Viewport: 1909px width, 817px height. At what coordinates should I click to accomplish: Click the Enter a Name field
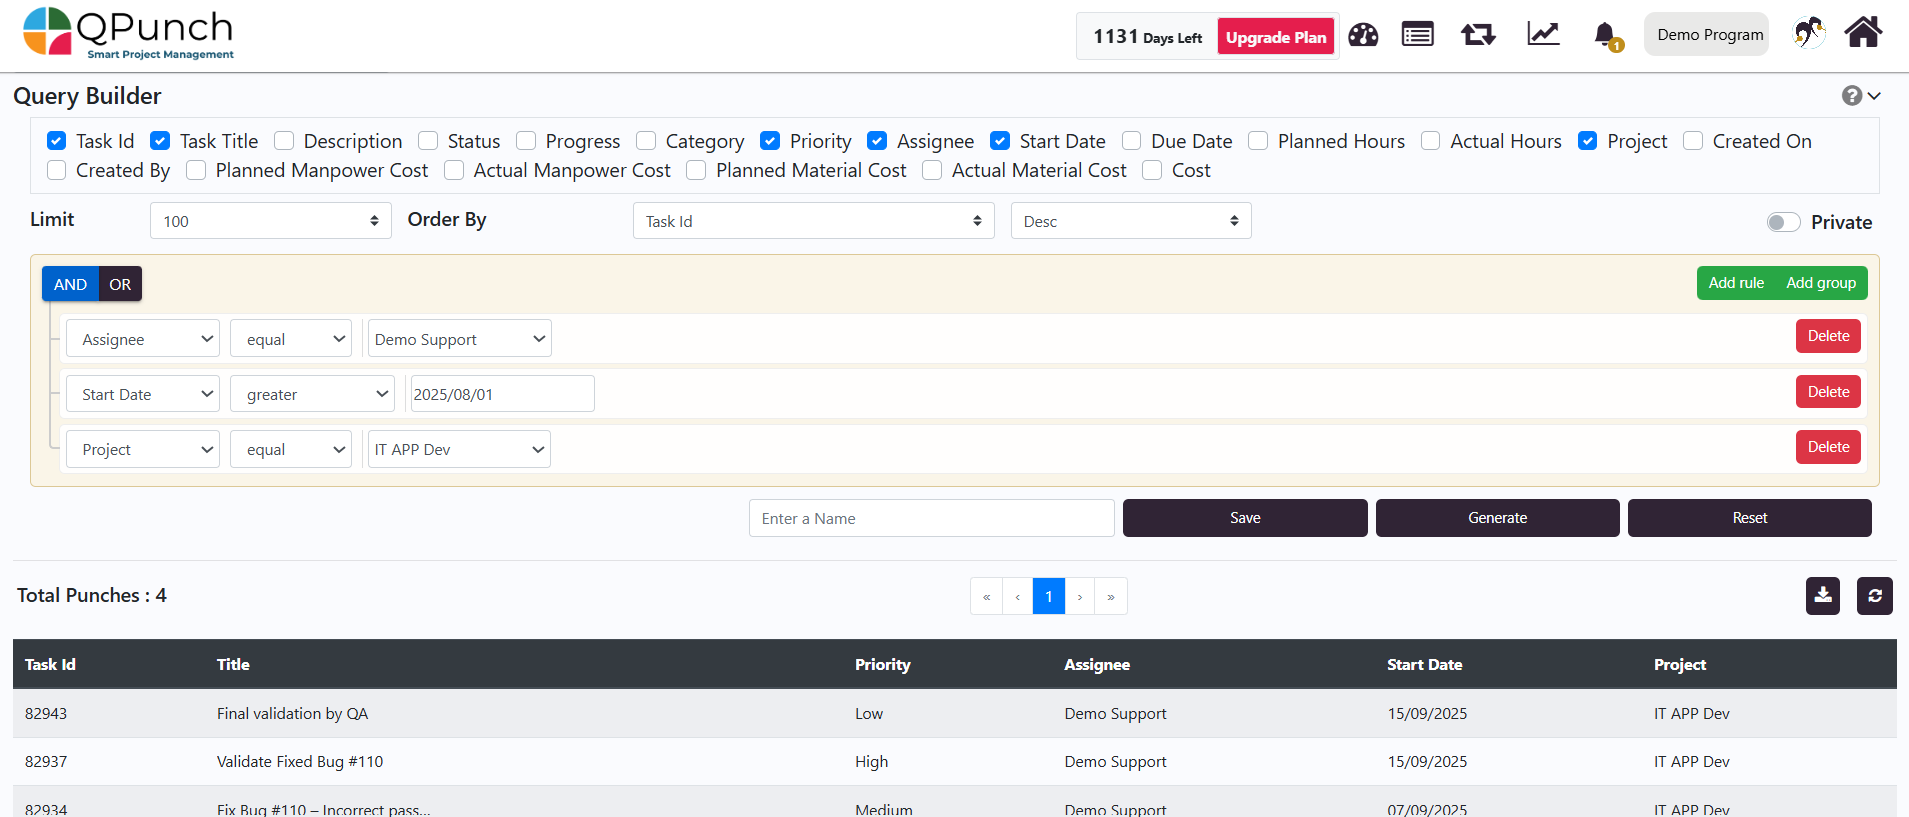pyautogui.click(x=931, y=518)
